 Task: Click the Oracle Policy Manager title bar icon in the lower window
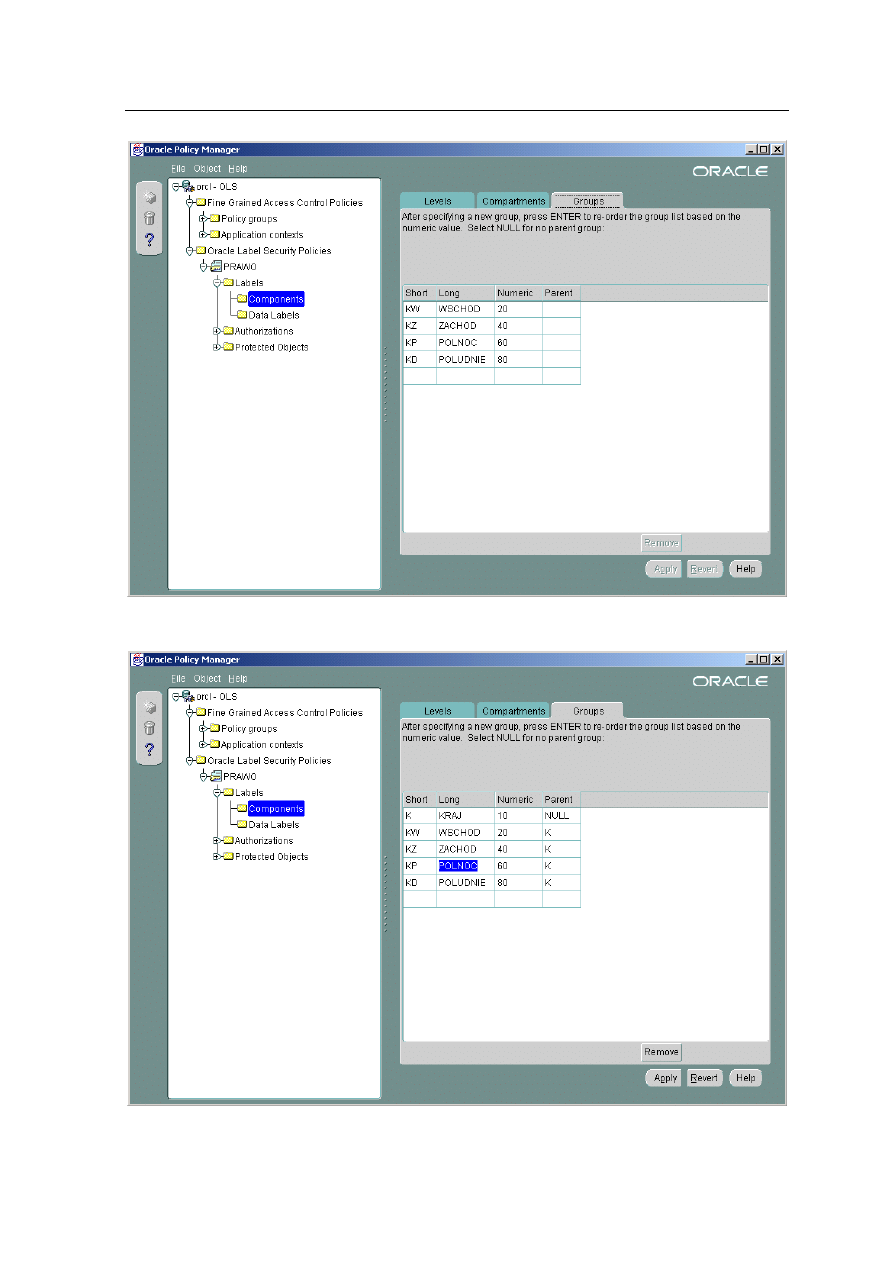point(138,660)
